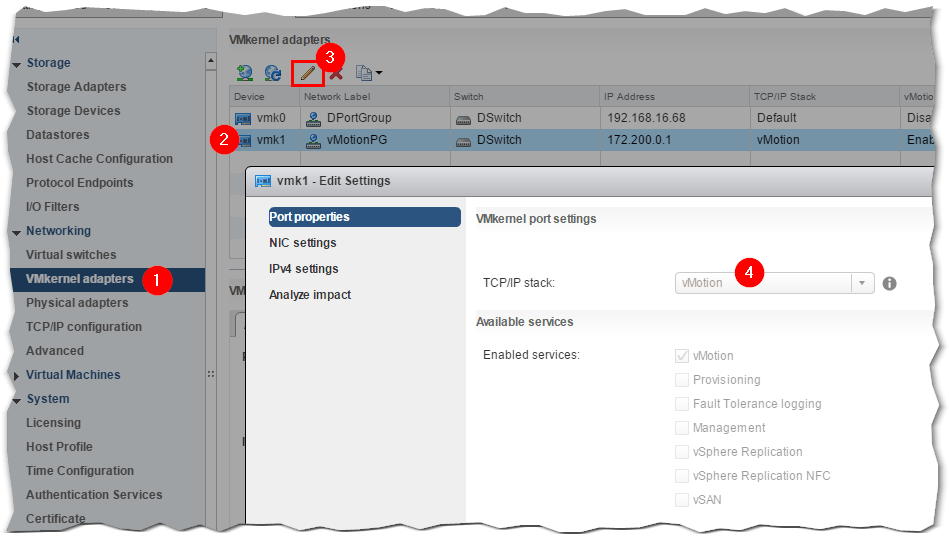Sort by Switch column header
This screenshot has width=949, height=542.
[x=524, y=96]
